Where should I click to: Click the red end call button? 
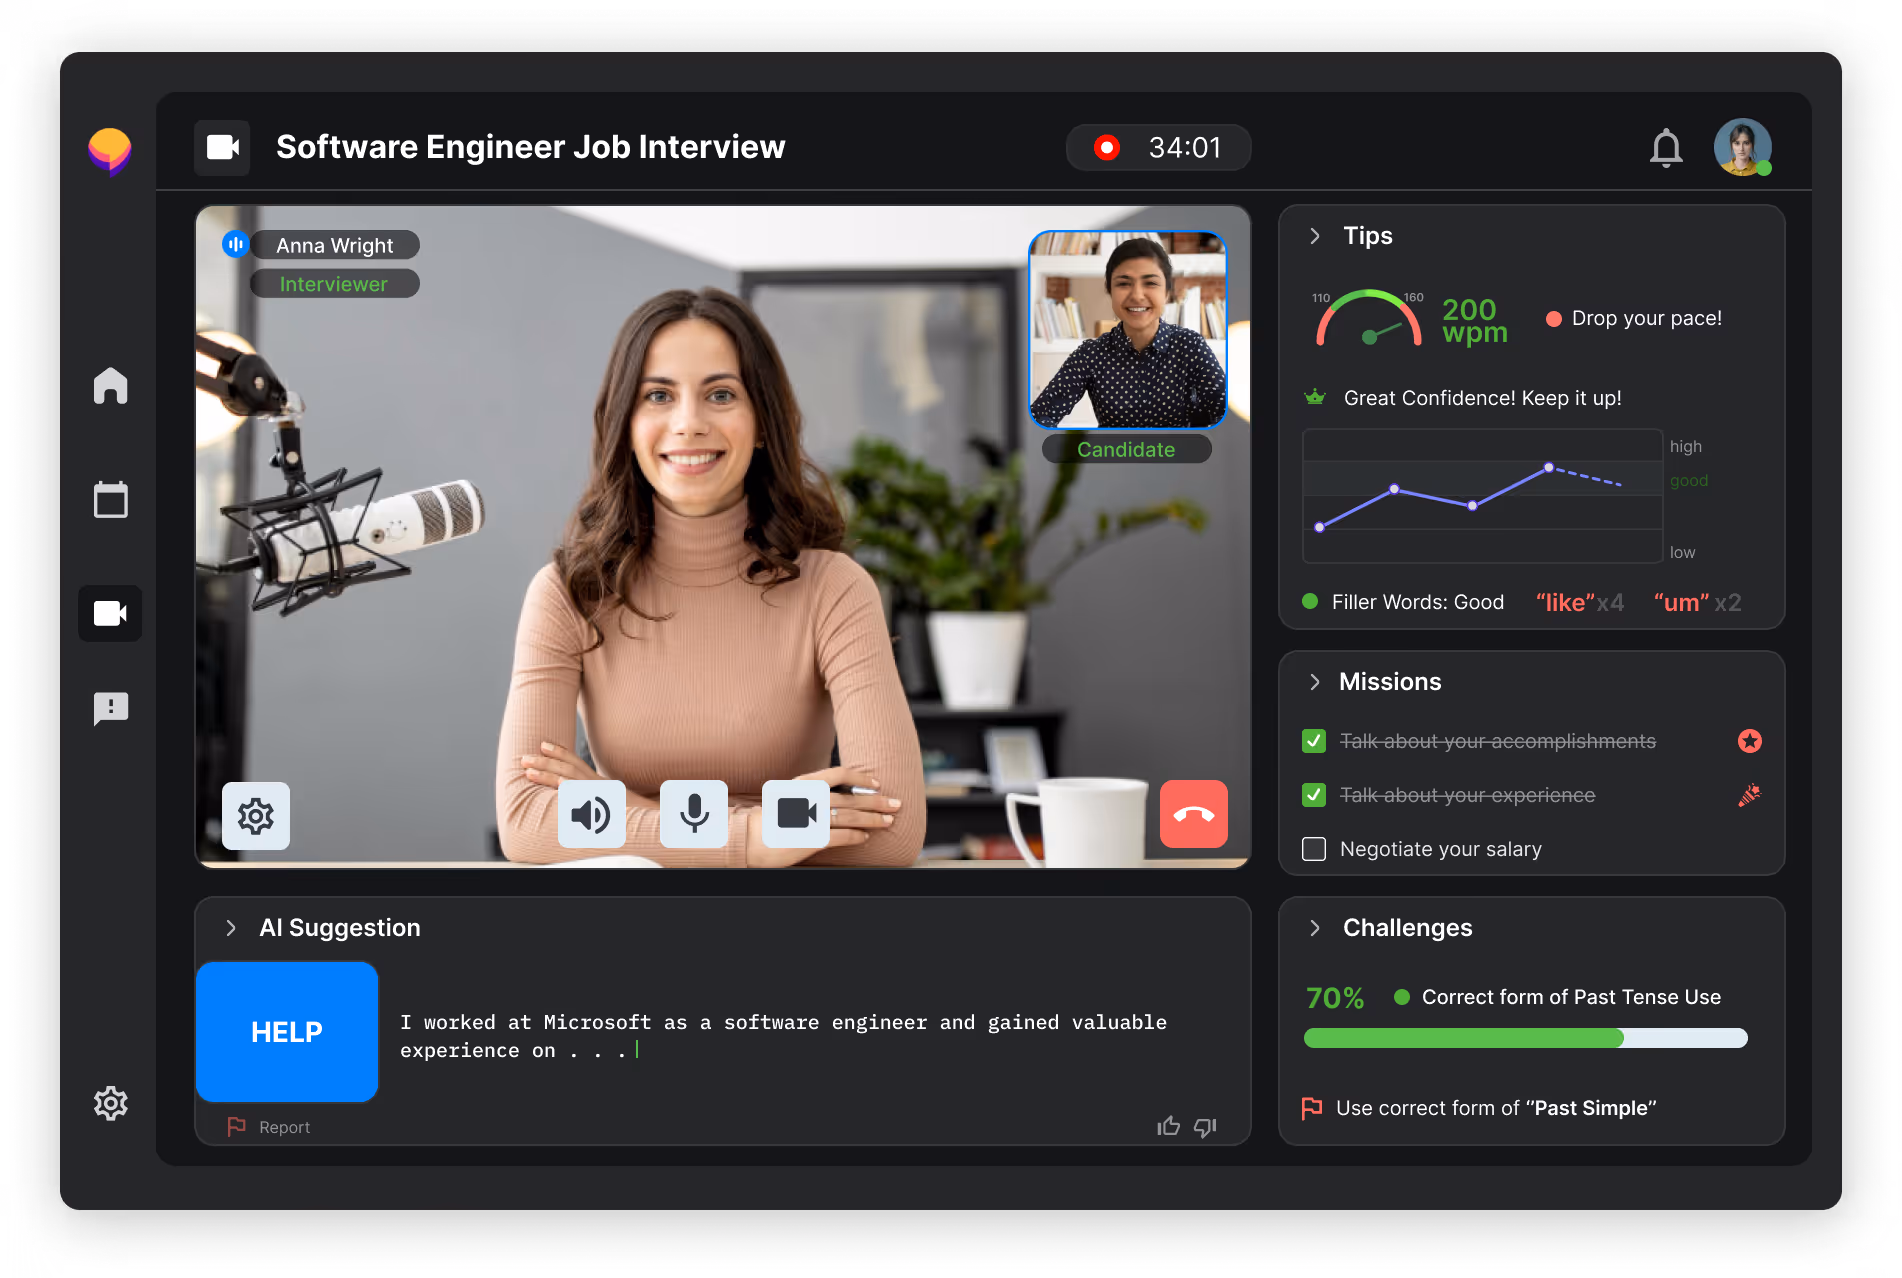[1193, 814]
